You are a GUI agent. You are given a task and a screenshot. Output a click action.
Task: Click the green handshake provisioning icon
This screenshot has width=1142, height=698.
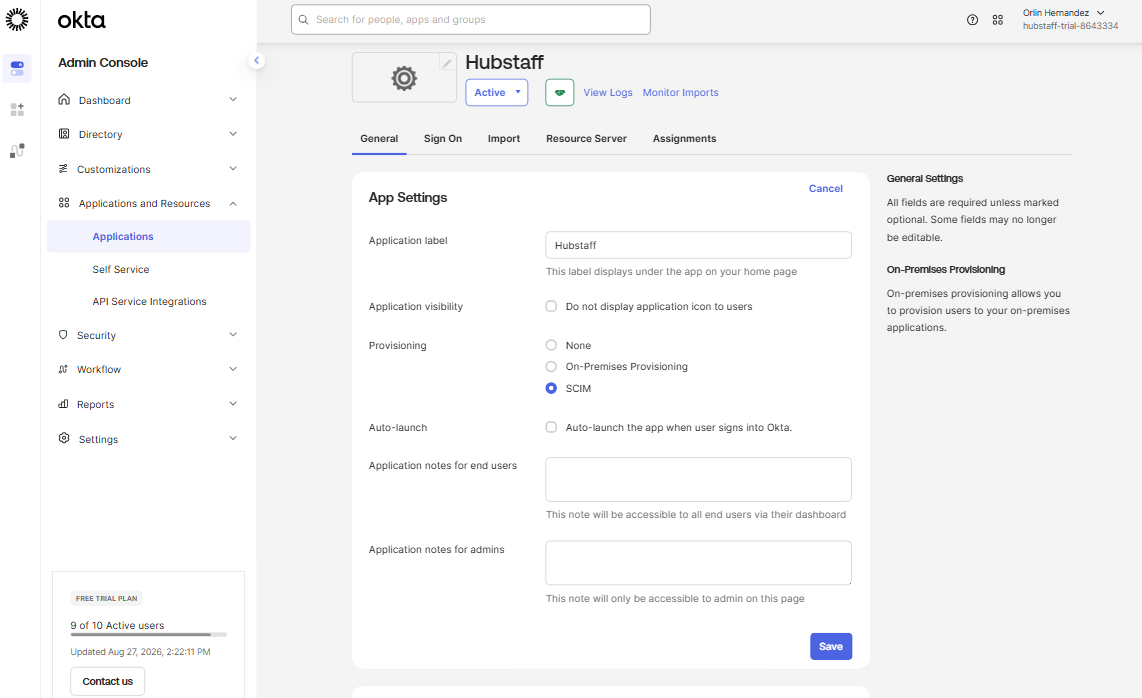click(x=559, y=93)
